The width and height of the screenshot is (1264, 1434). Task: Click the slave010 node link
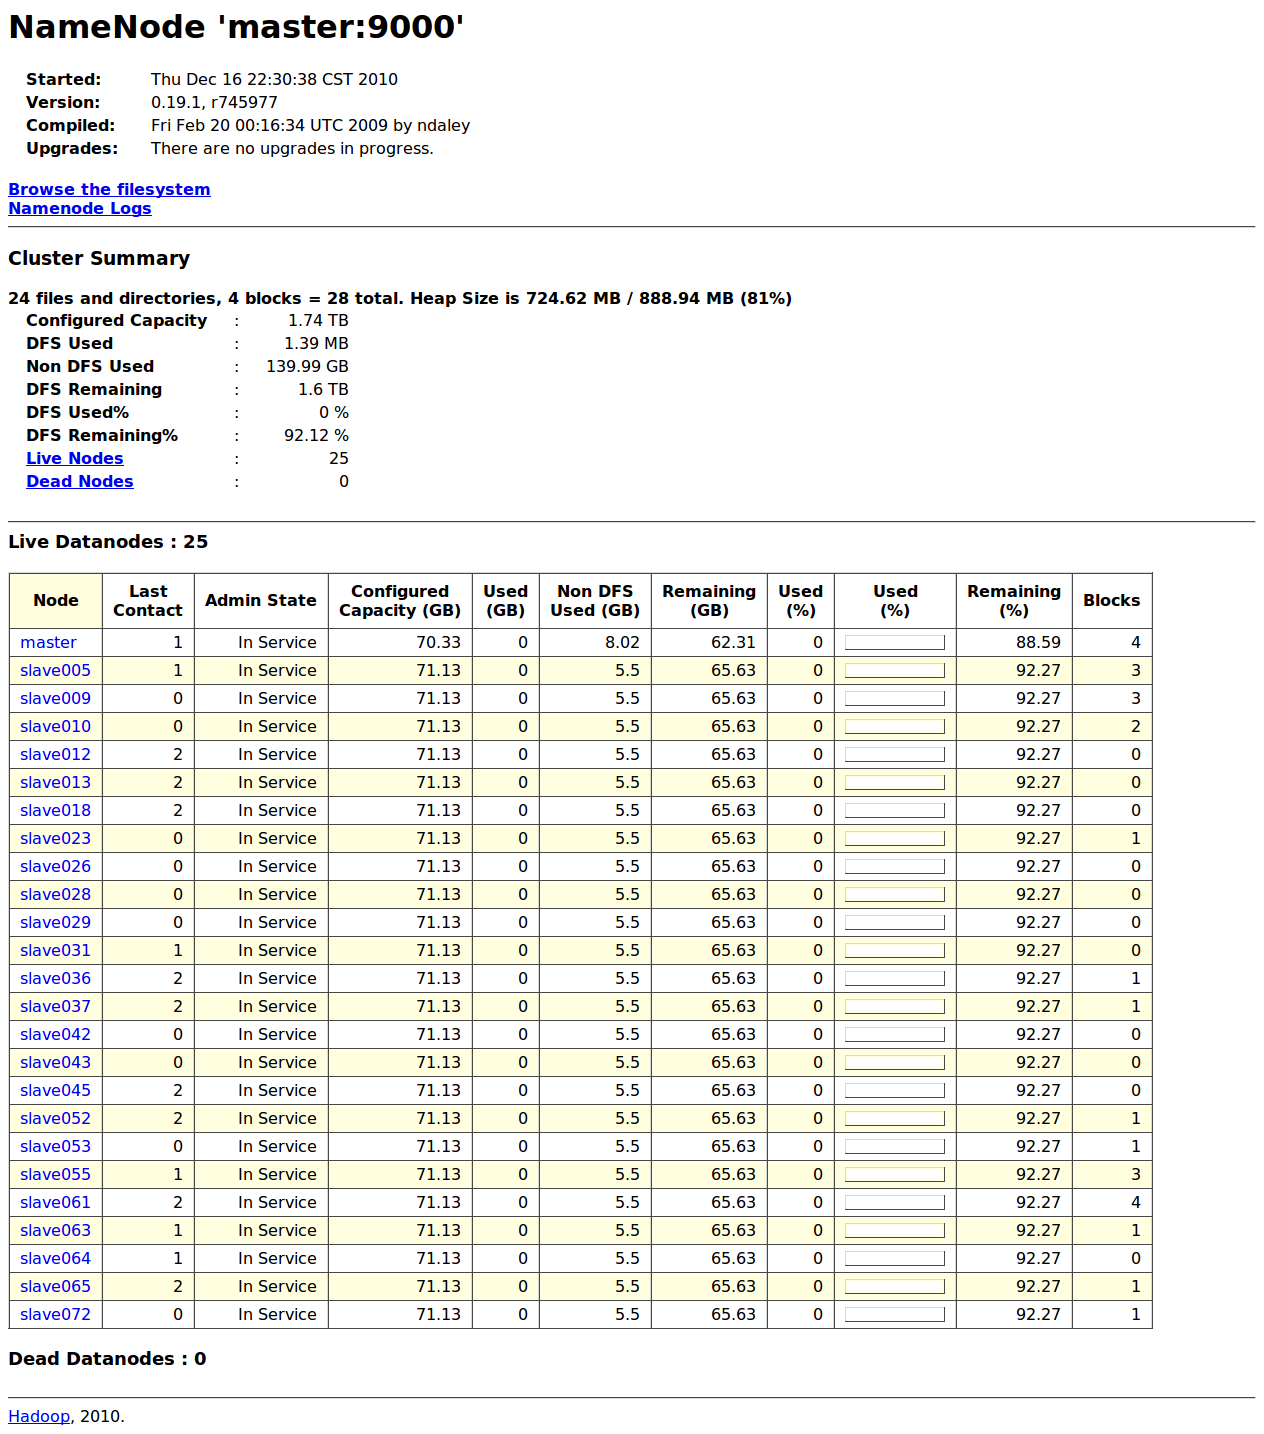point(55,726)
